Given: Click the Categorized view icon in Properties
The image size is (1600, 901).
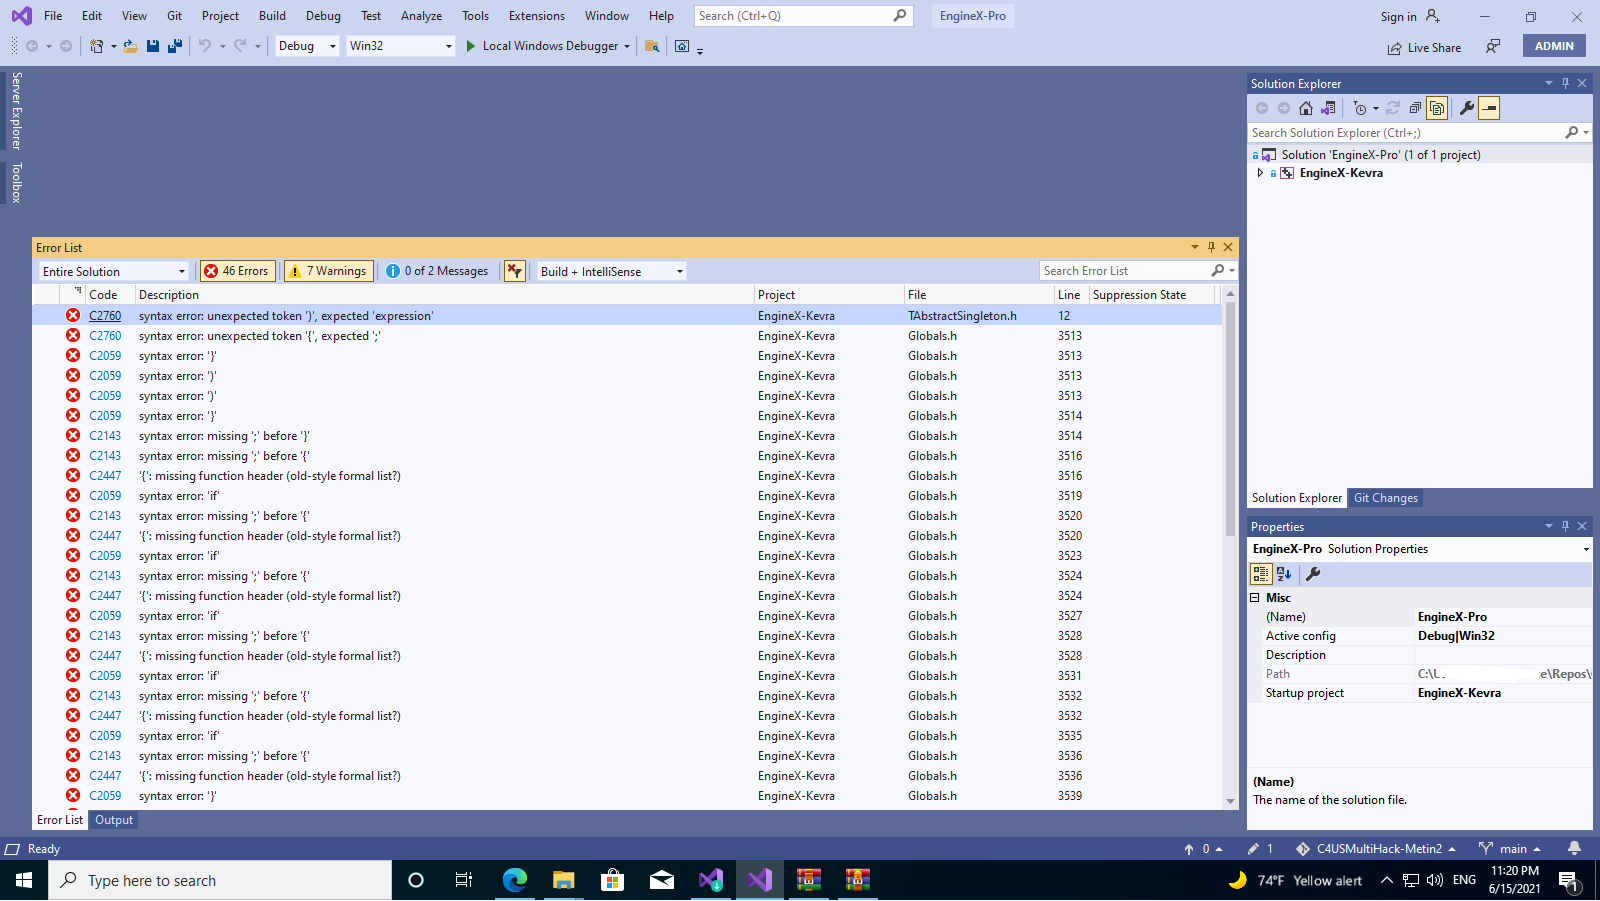Looking at the screenshot, I should [1261, 574].
